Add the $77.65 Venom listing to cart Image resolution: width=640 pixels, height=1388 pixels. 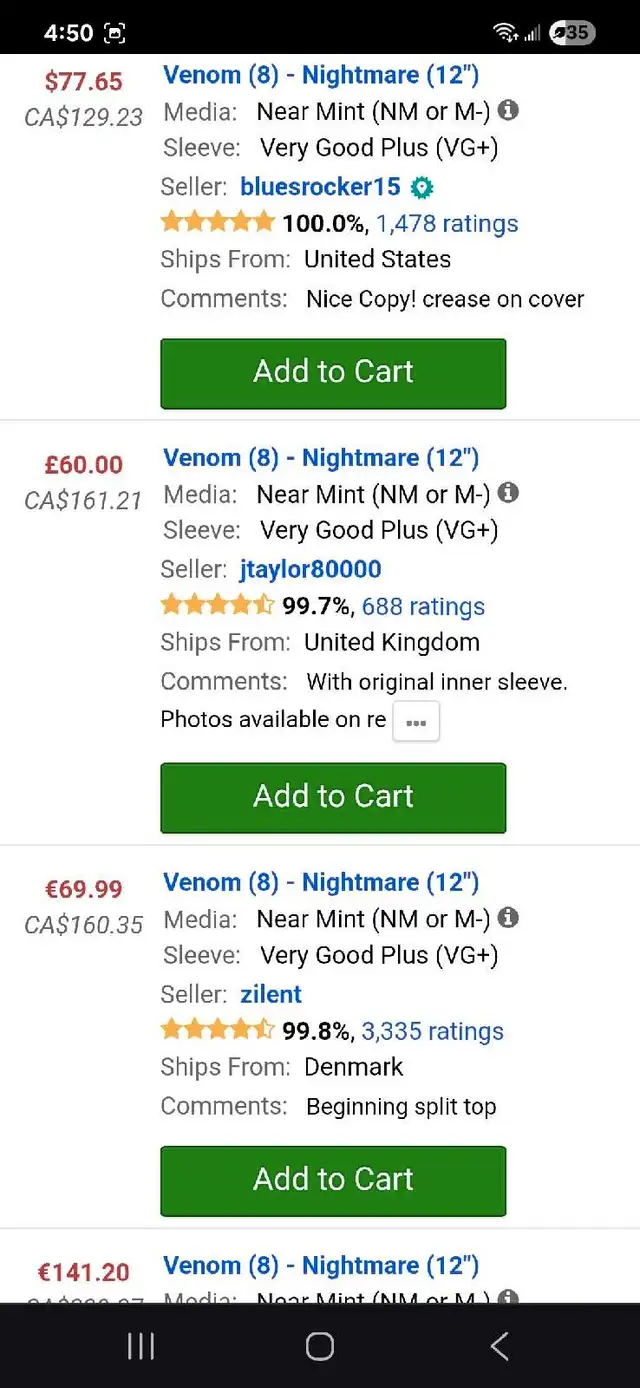[333, 373]
